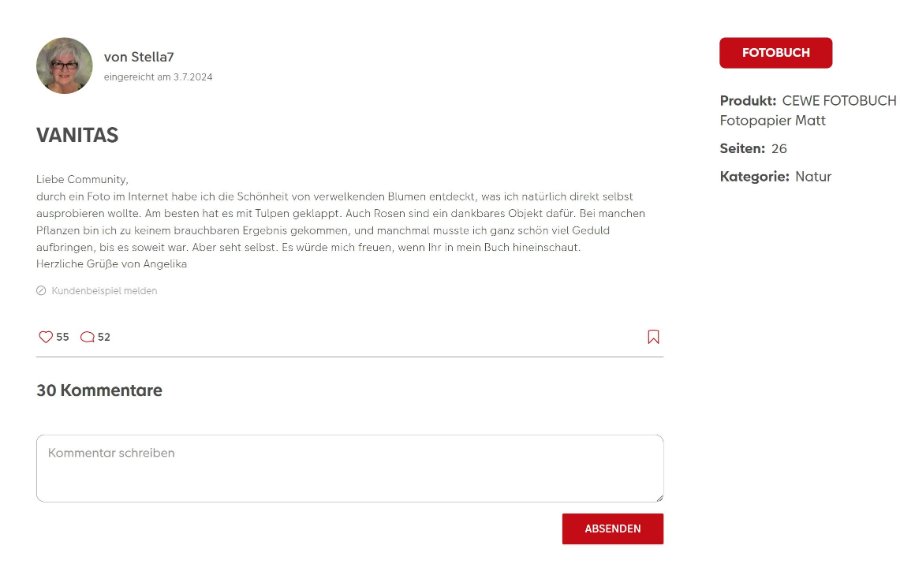
Task: Select the Natur category value
Action: [813, 177]
